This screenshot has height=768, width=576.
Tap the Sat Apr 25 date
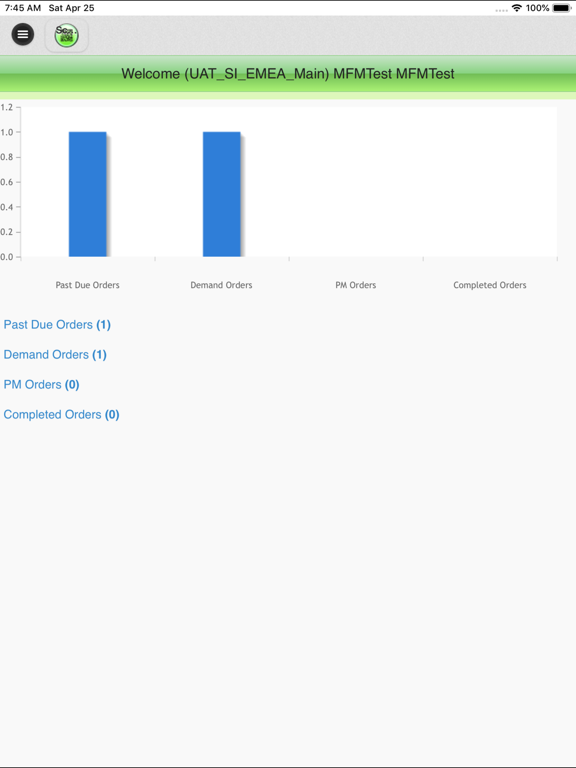pos(72,8)
